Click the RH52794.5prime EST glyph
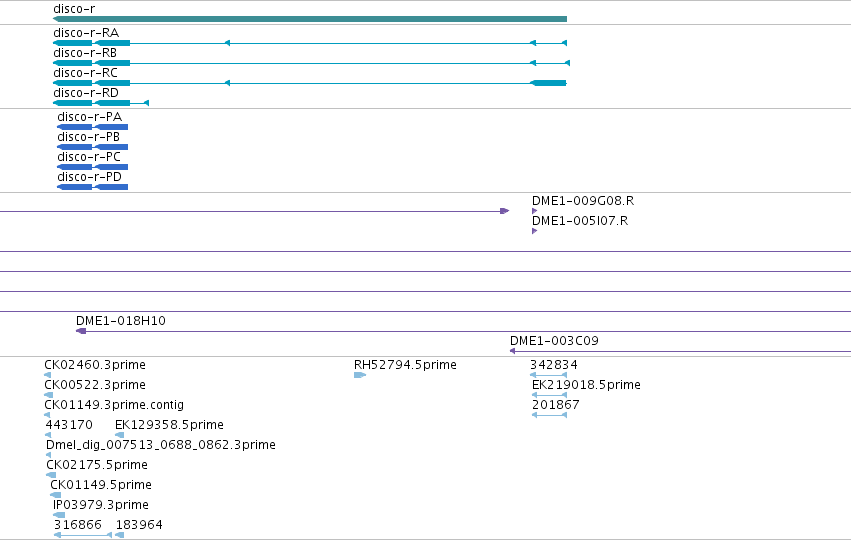The width and height of the screenshot is (851, 540). (x=360, y=375)
